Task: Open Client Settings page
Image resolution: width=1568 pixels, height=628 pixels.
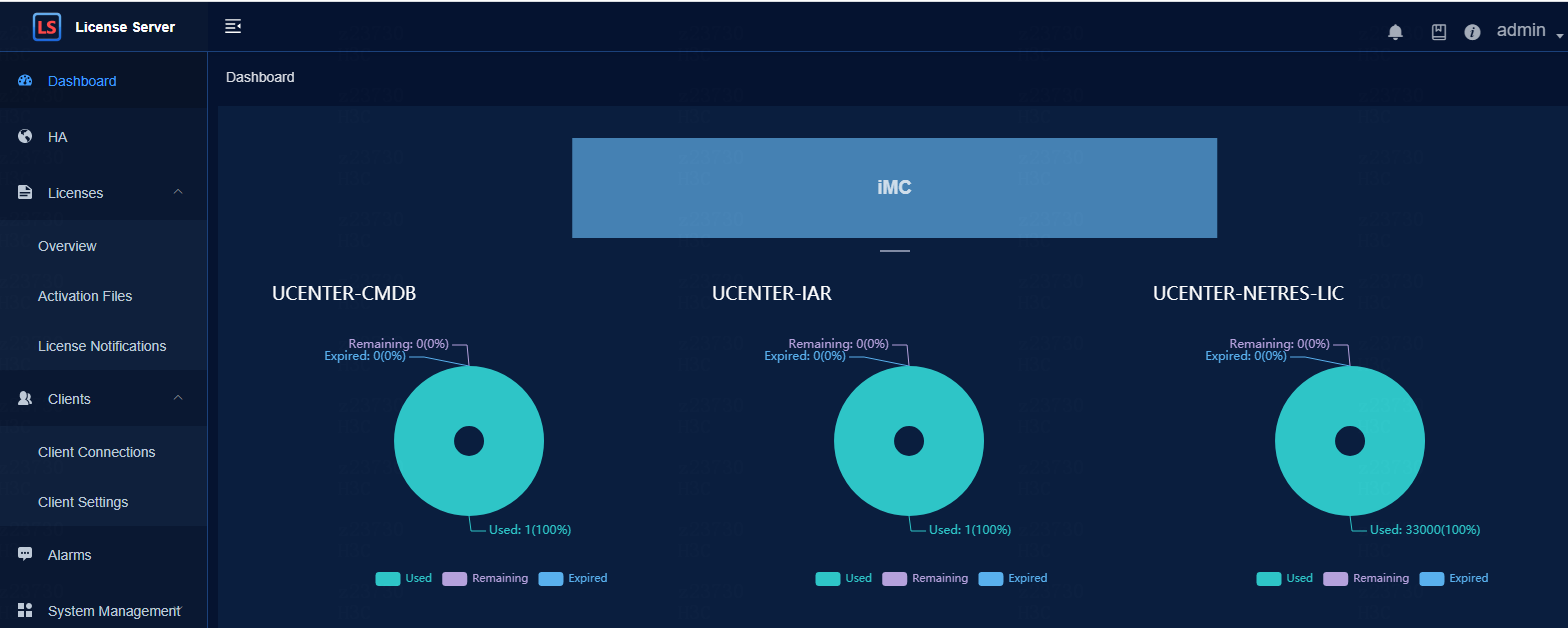Action: coord(104,502)
